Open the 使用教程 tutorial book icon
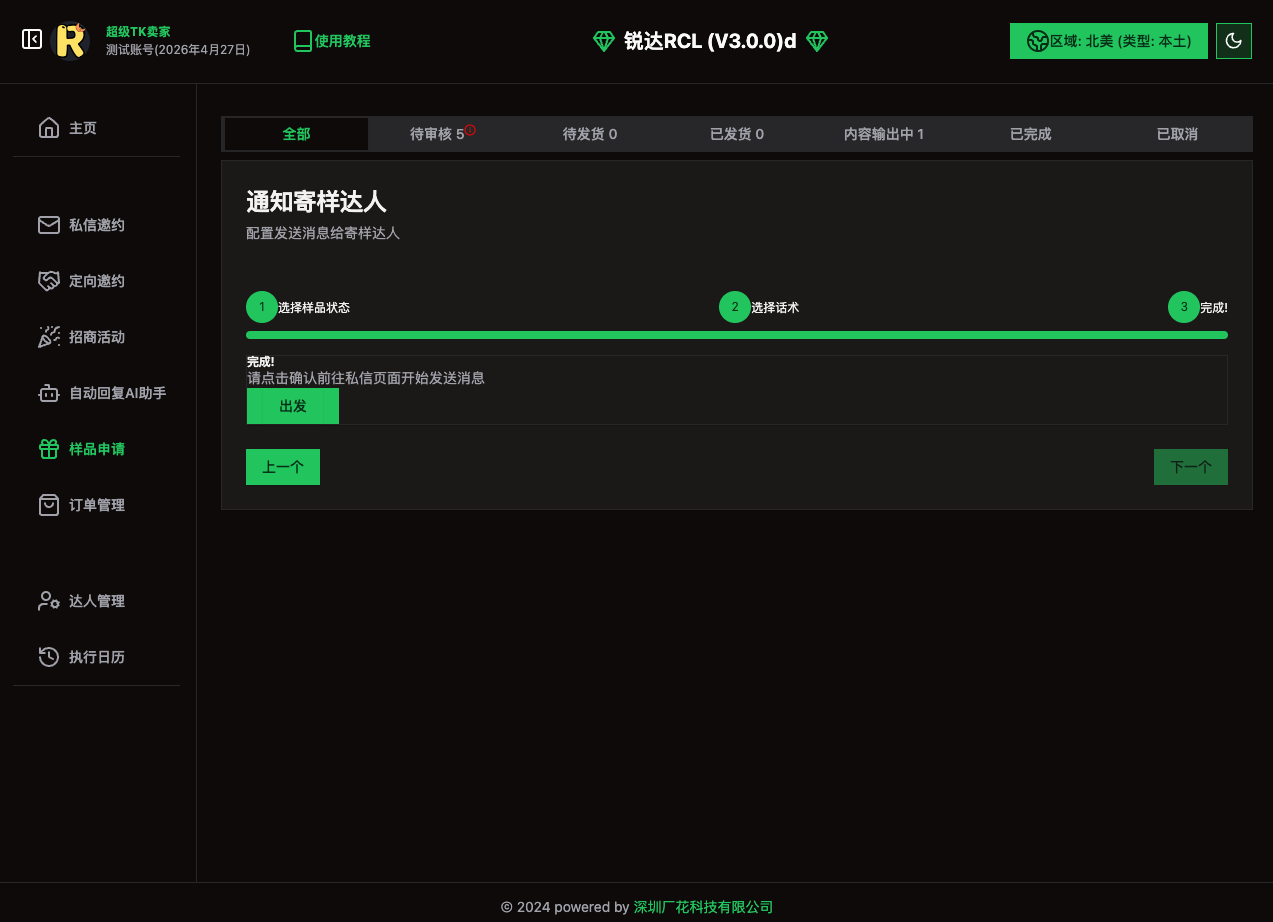 click(x=303, y=41)
